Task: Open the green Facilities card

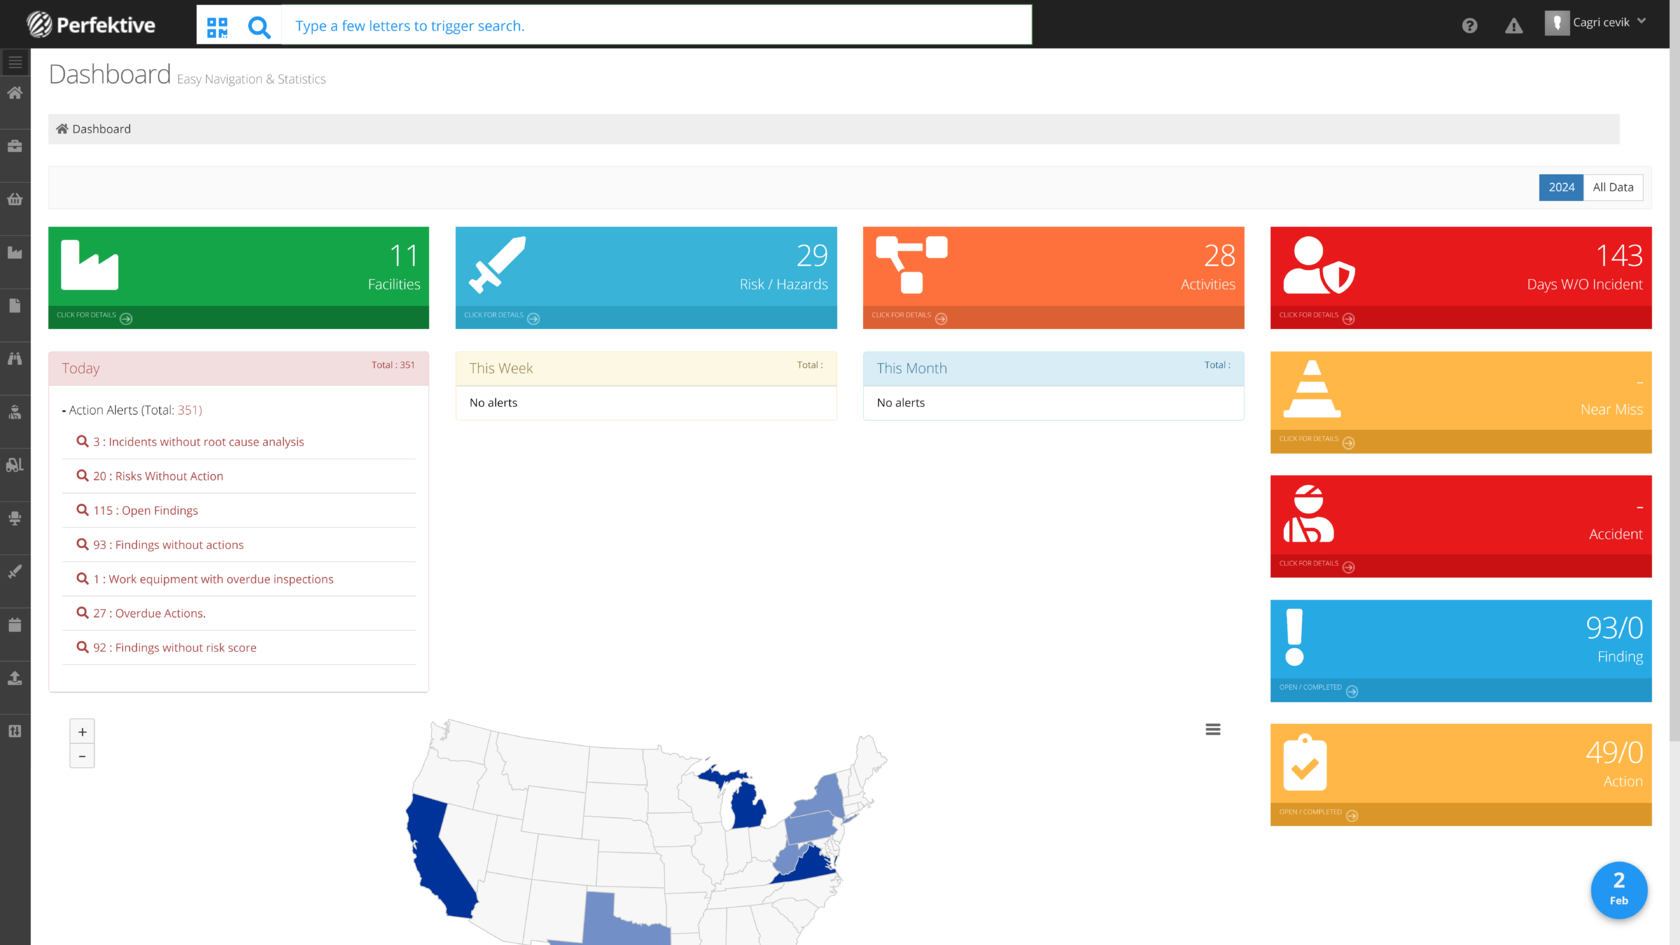Action: click(239, 278)
